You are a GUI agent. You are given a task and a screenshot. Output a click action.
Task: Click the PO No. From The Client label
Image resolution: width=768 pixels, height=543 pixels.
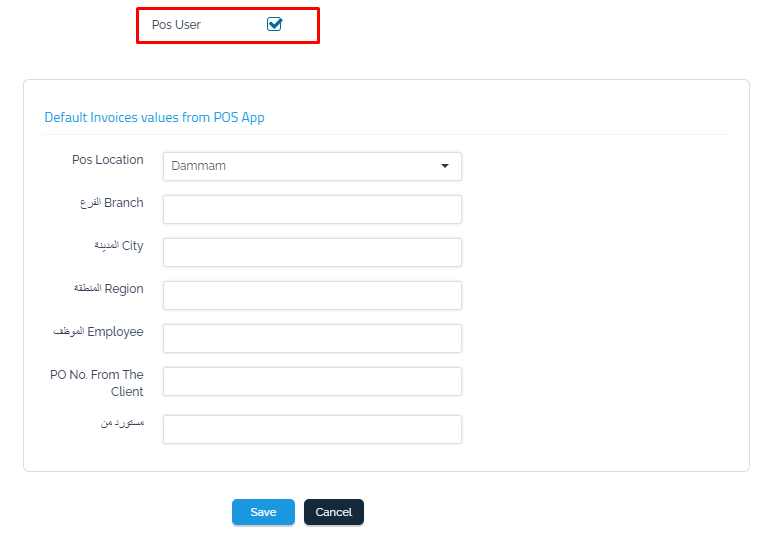coord(97,383)
